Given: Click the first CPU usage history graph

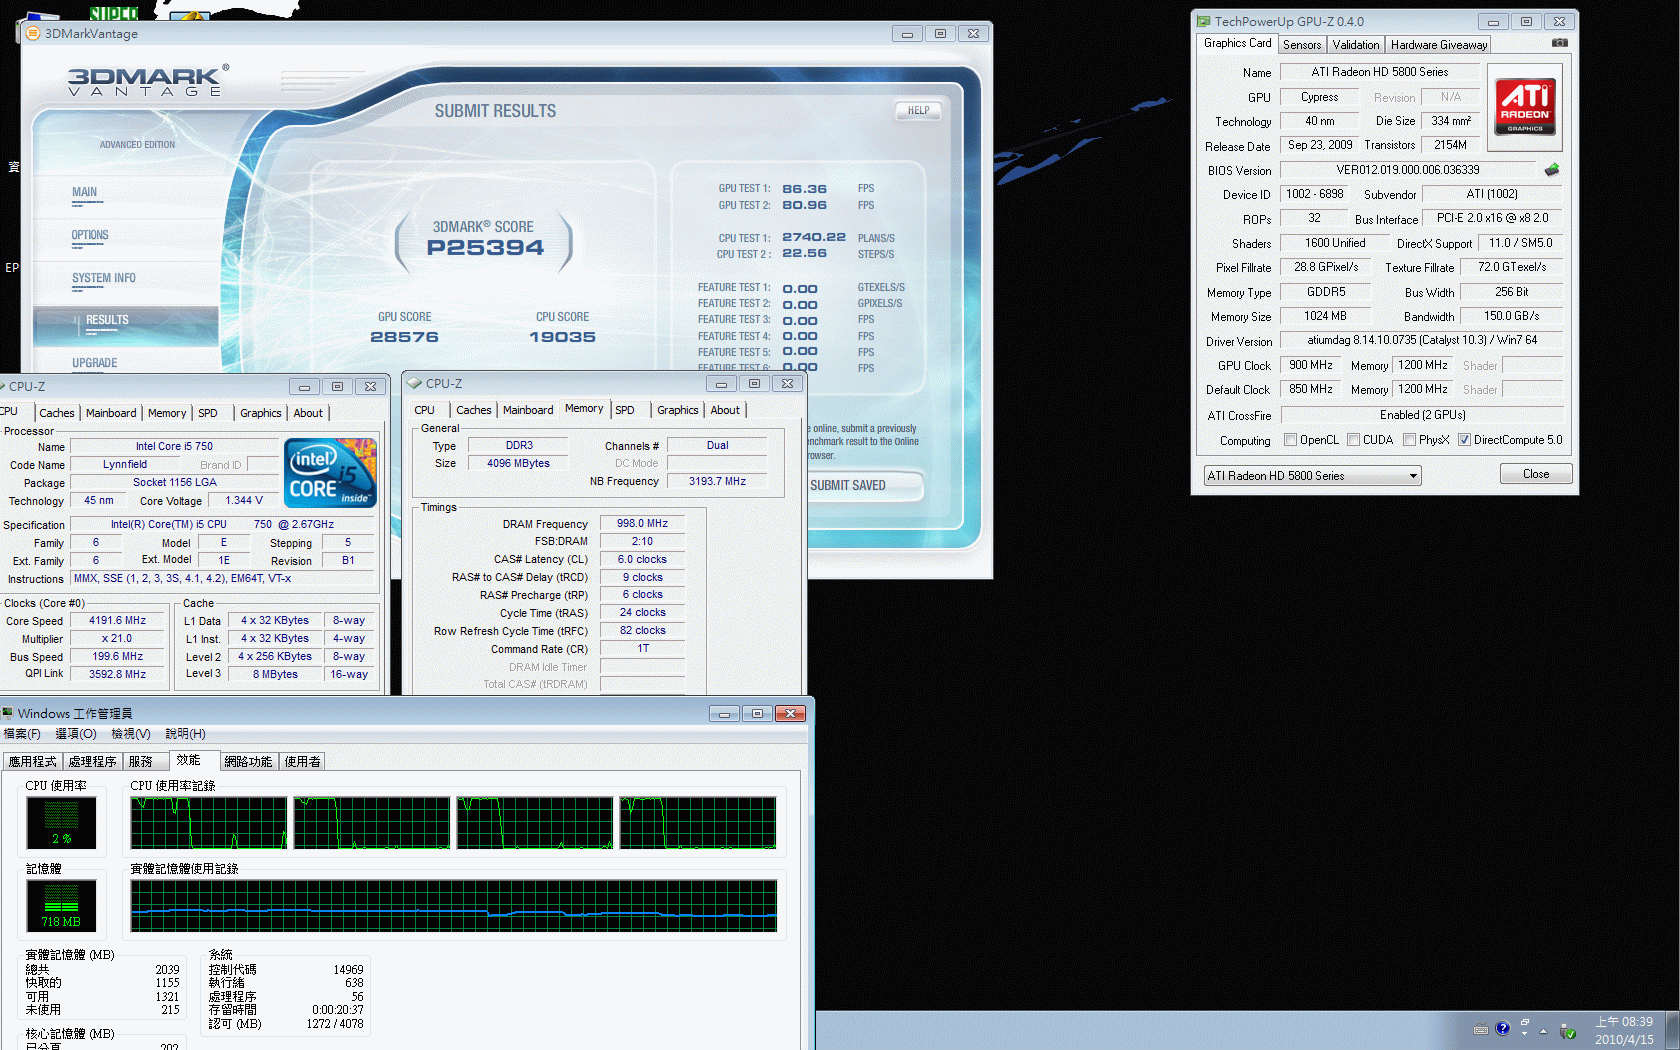Looking at the screenshot, I should click(x=209, y=823).
